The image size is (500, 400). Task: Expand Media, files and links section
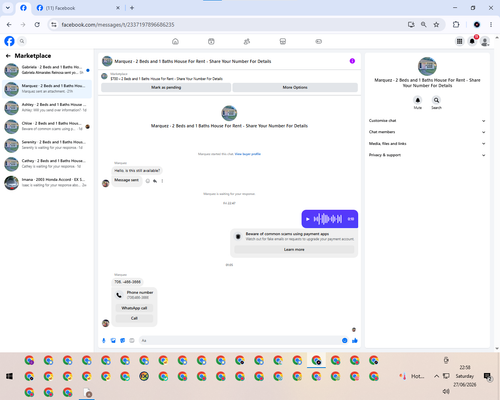pos(427,144)
